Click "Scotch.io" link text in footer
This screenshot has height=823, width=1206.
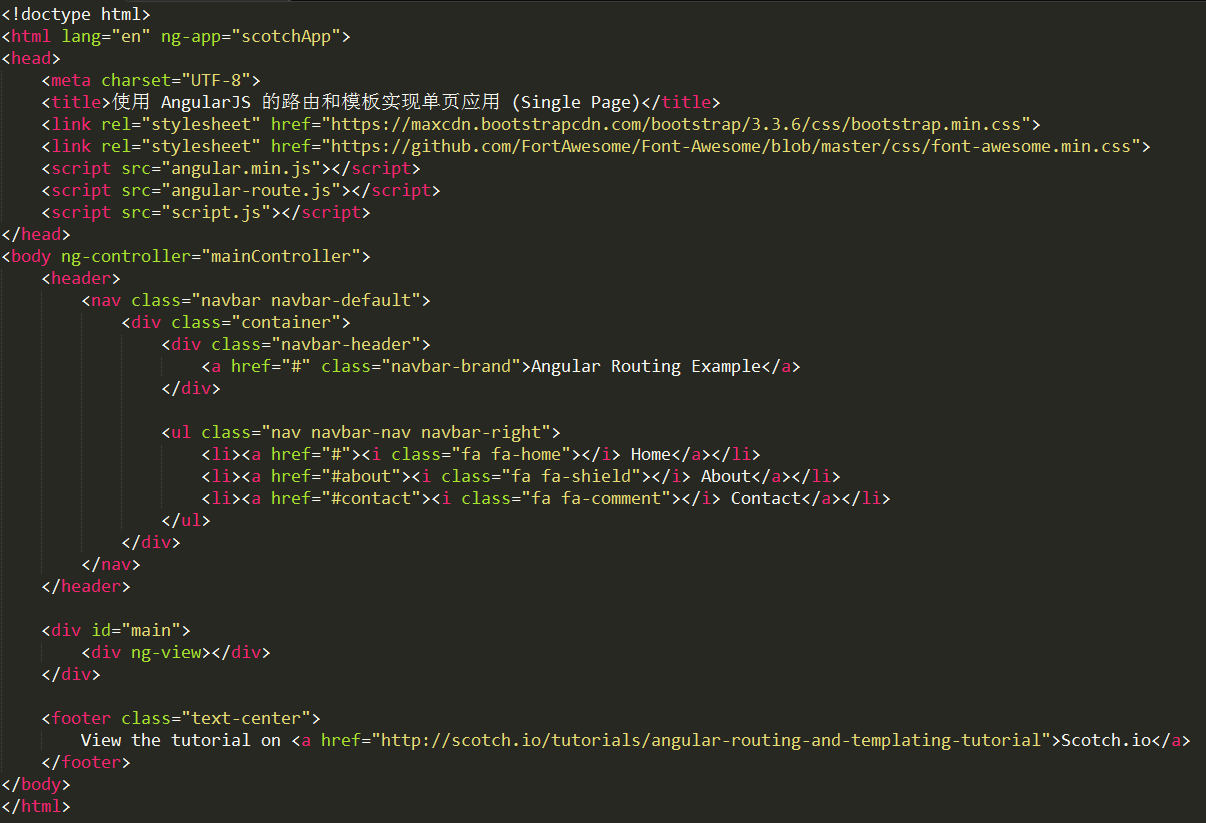1106,740
